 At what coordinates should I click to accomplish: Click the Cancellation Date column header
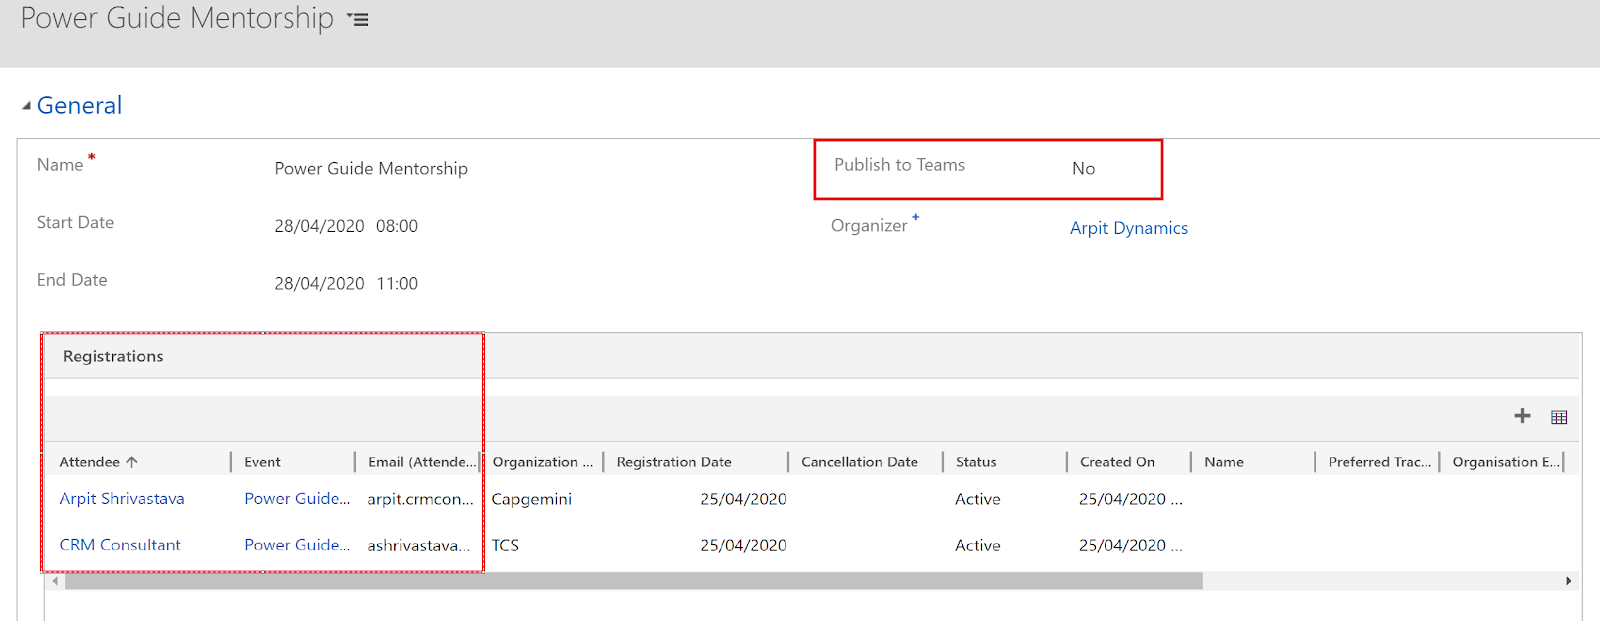(859, 462)
